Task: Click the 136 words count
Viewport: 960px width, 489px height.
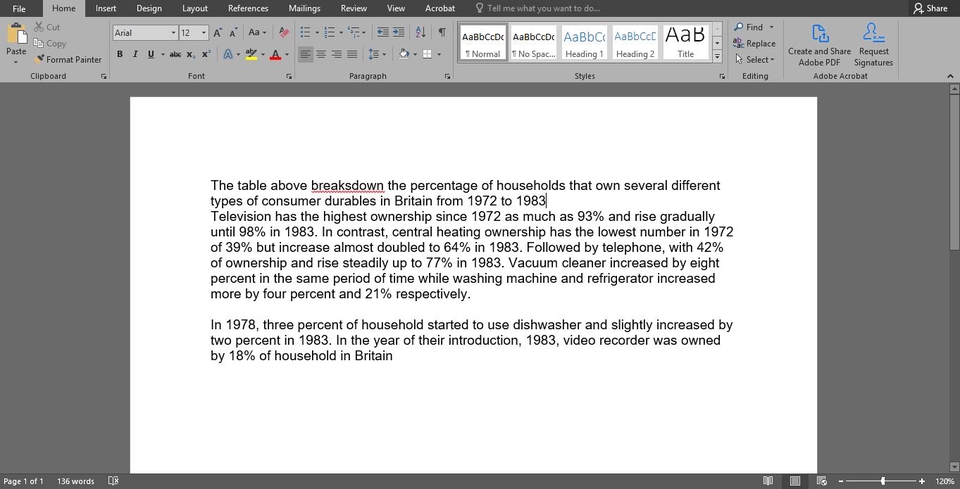Action: pyautogui.click(x=75, y=481)
